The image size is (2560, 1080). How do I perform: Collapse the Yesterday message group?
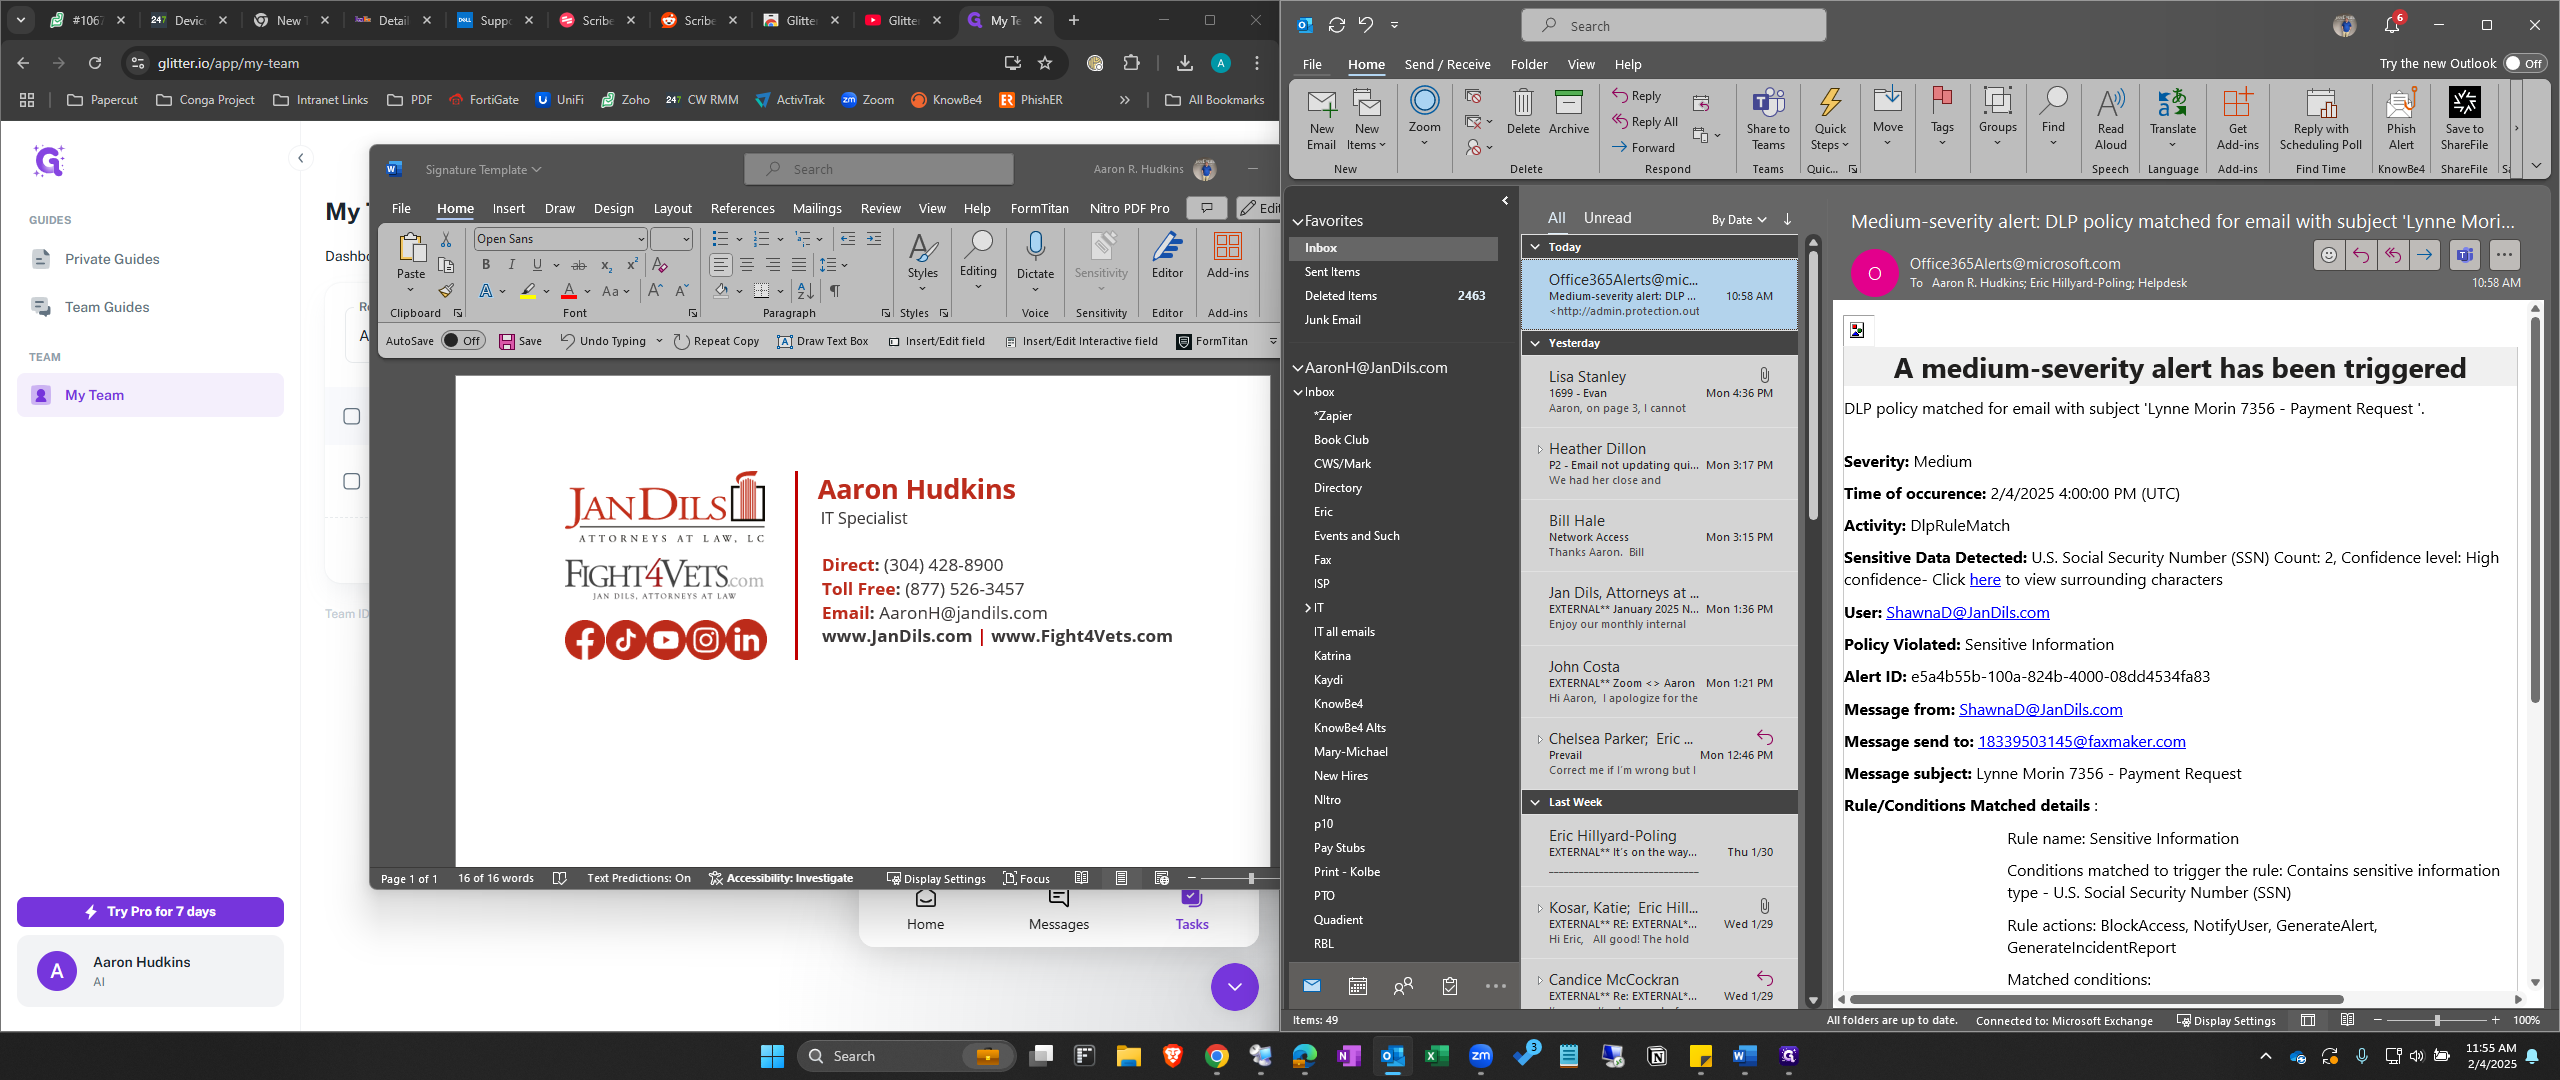pyautogui.click(x=1535, y=343)
